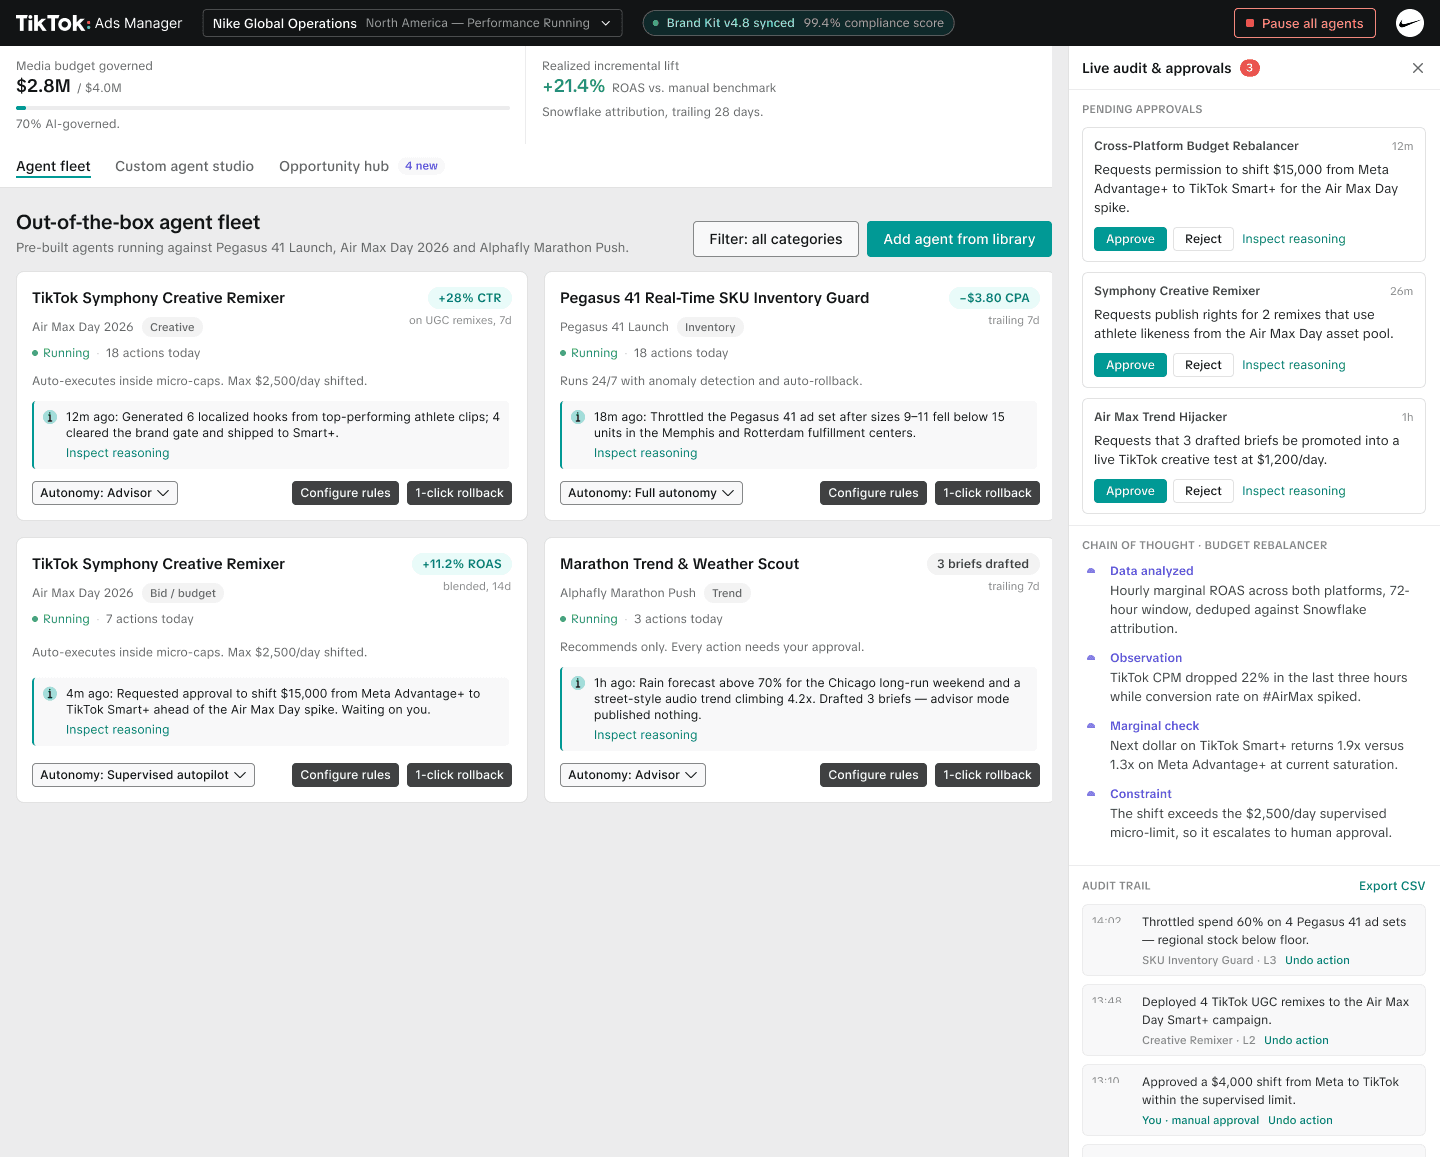Inspect reasoning for Air Max Trend Hijacker approval
The image size is (1440, 1157).
pos(1293,491)
